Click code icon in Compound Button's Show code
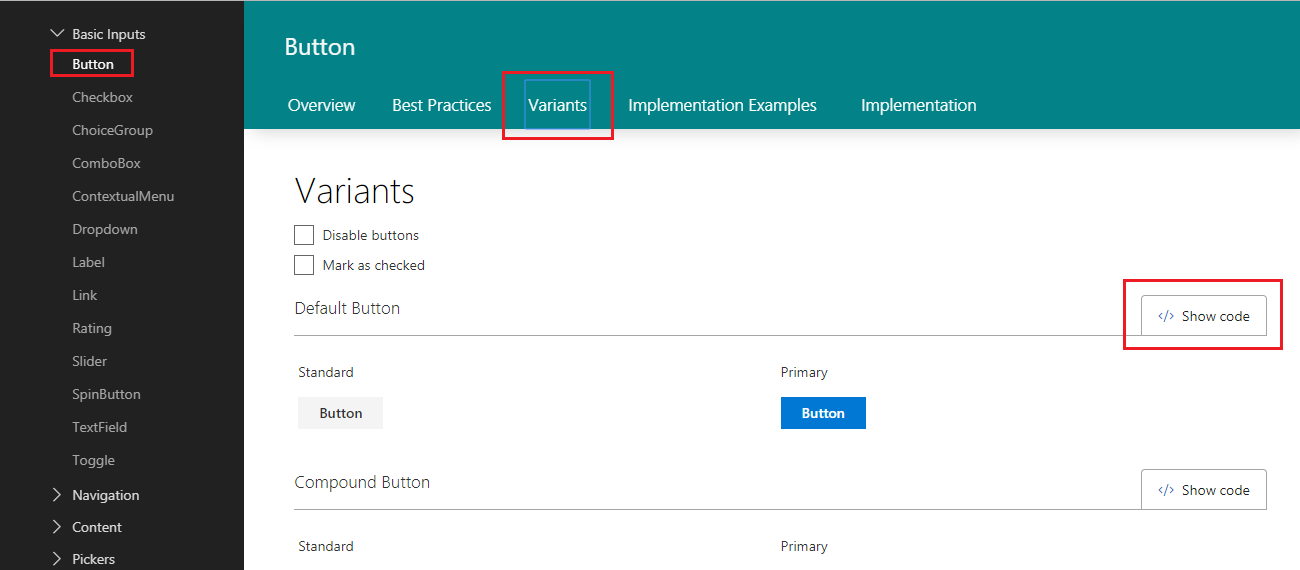The height and width of the screenshot is (570, 1300). (1166, 490)
